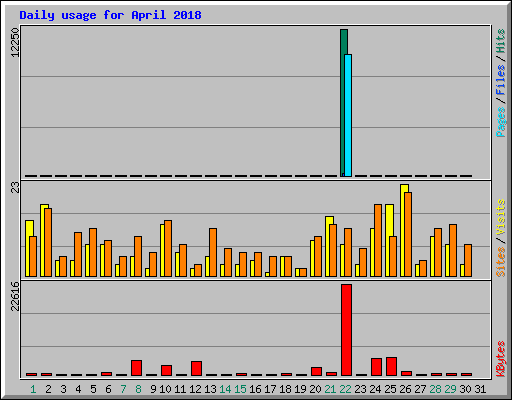Click the 12250 axis value label
This screenshot has height=400, width=512.
[15, 43]
